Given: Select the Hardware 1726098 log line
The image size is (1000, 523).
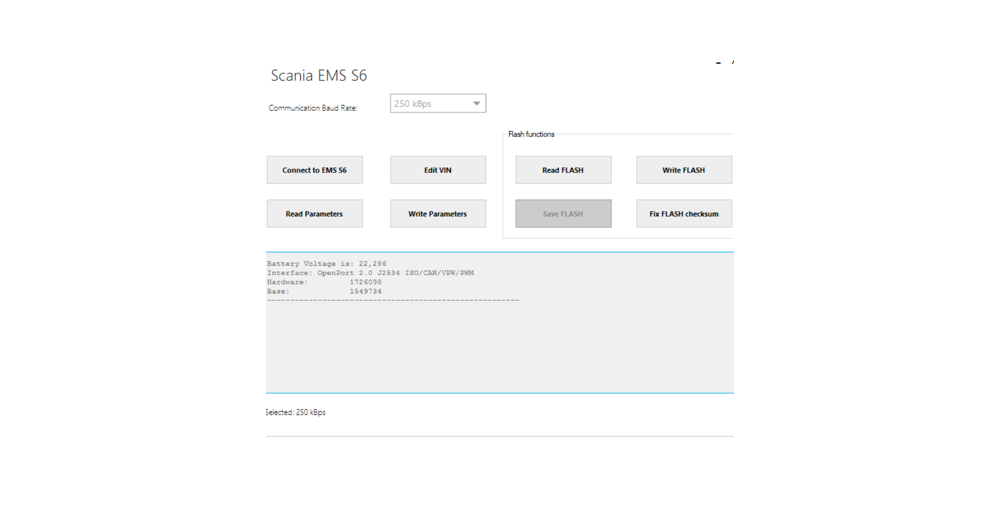Looking at the screenshot, I should coord(324,282).
